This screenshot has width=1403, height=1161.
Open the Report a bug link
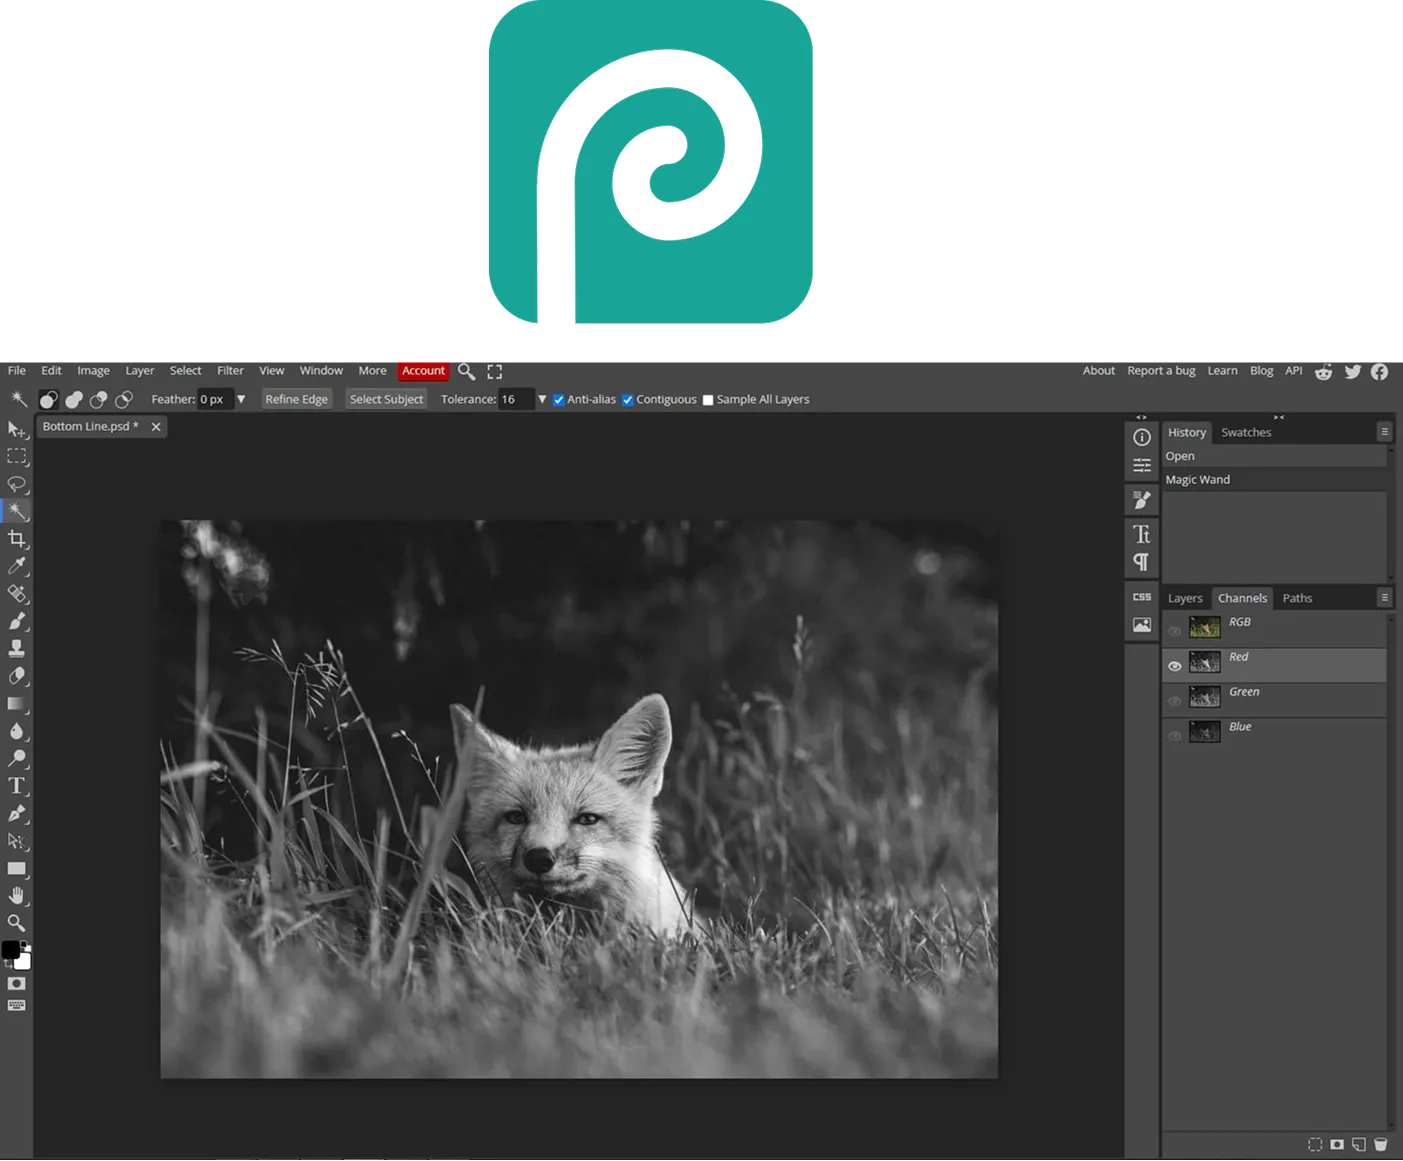click(1161, 371)
